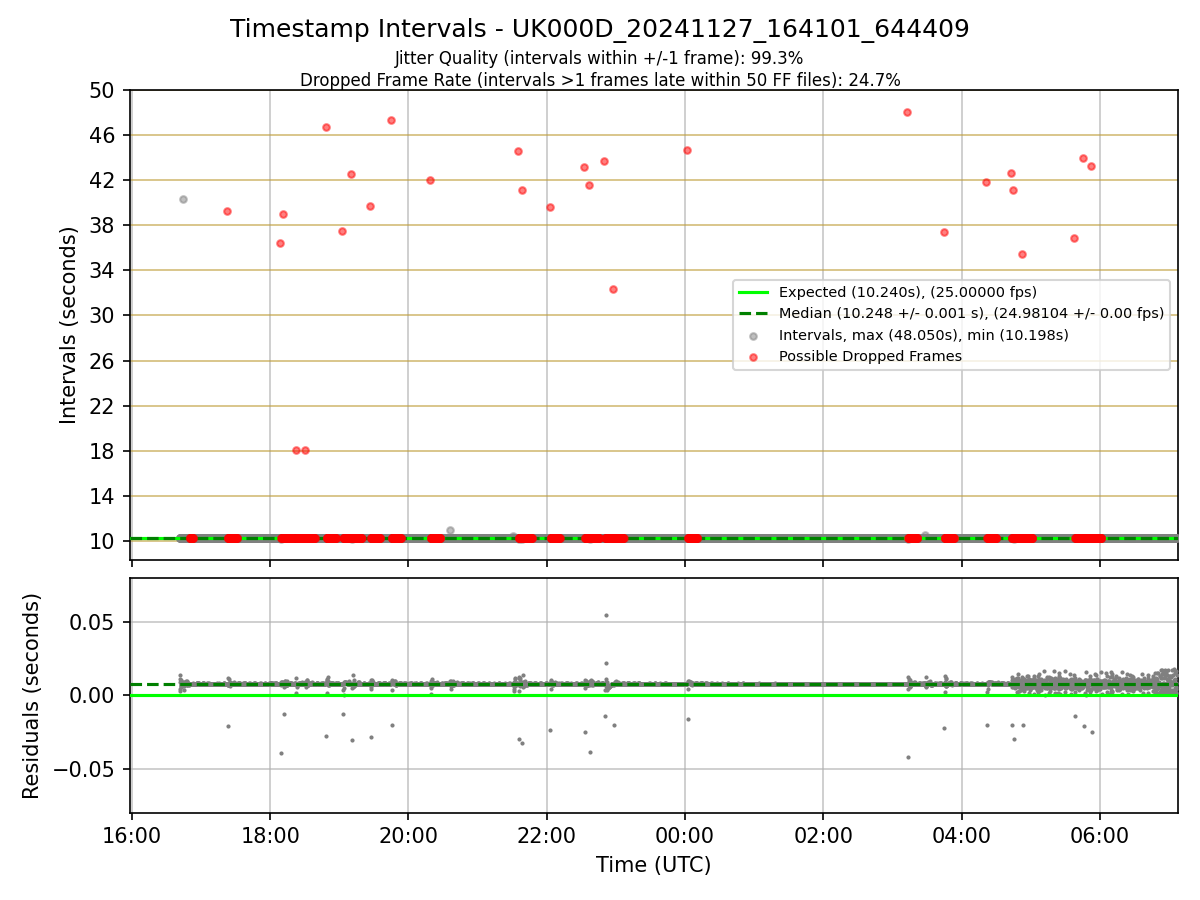Screen dimensions: 1200x900
Task: Click the 04:00 x-axis tick label
Action: click(961, 835)
